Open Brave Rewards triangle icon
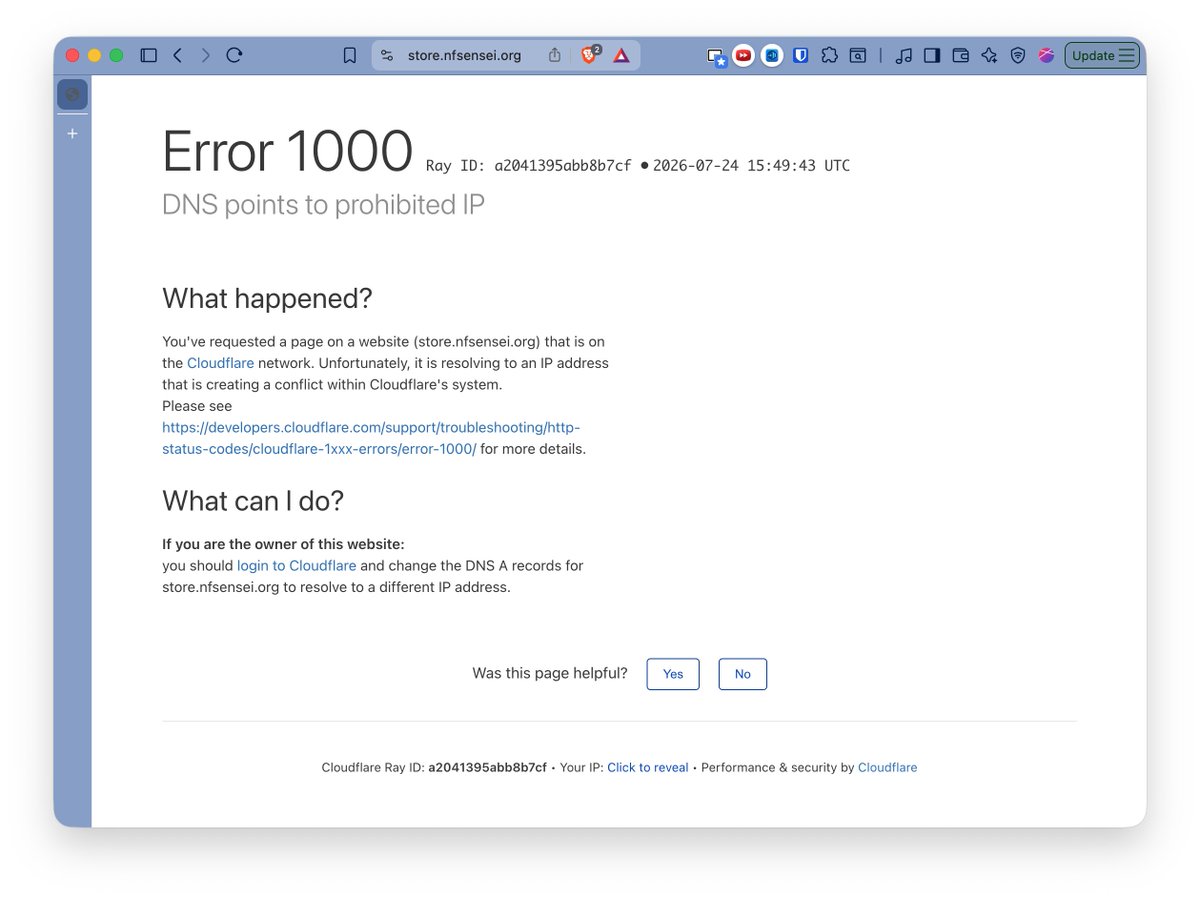This screenshot has width=1200, height=898. click(x=621, y=56)
